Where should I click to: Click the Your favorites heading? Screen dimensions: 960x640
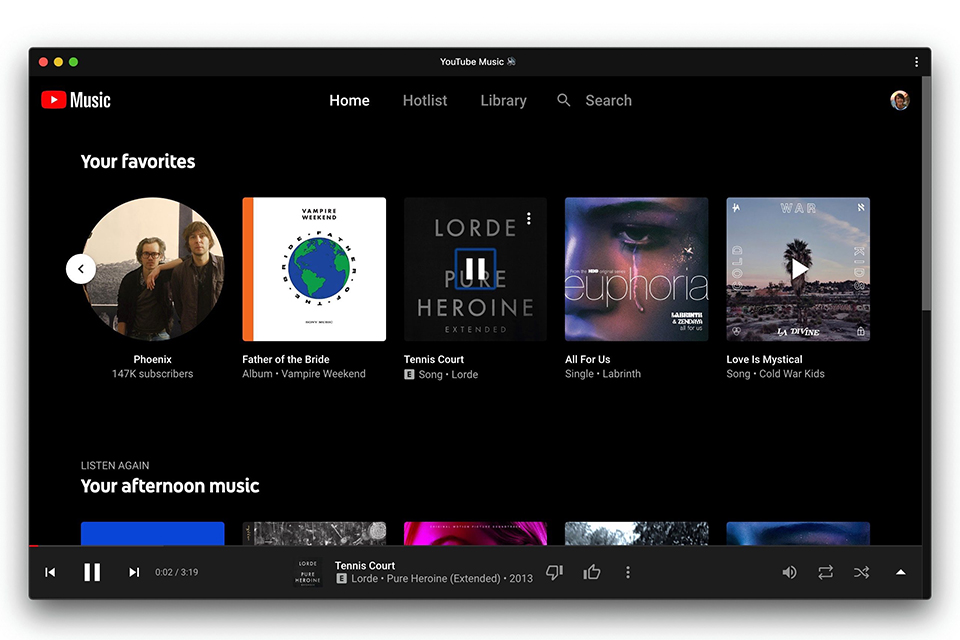coord(138,161)
